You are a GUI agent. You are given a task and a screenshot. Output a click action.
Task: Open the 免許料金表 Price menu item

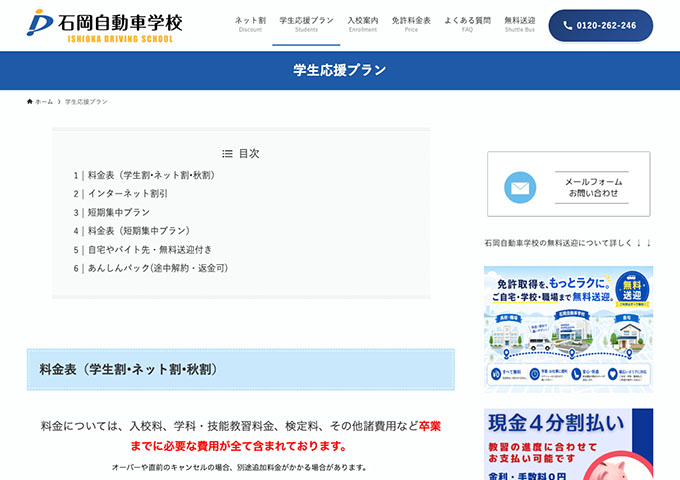coord(411,24)
